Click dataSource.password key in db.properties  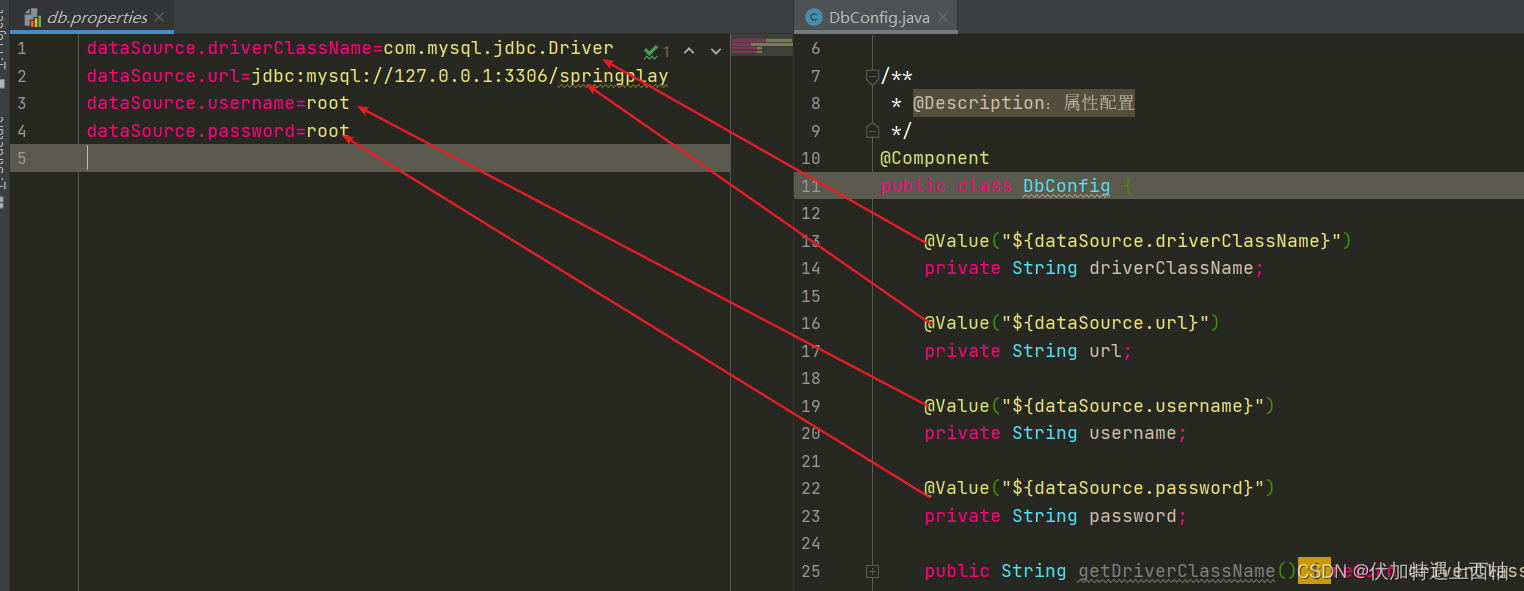191,131
